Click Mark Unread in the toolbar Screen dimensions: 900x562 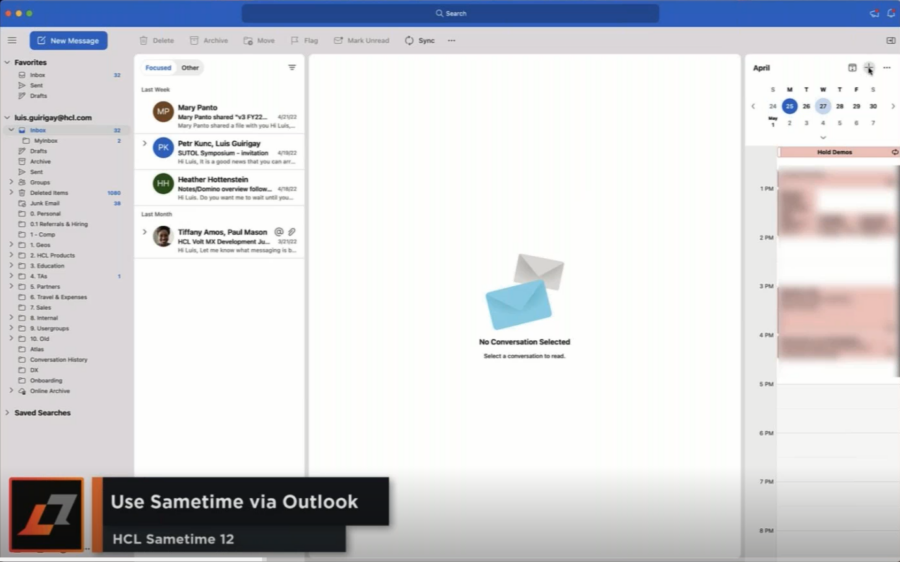(x=362, y=41)
